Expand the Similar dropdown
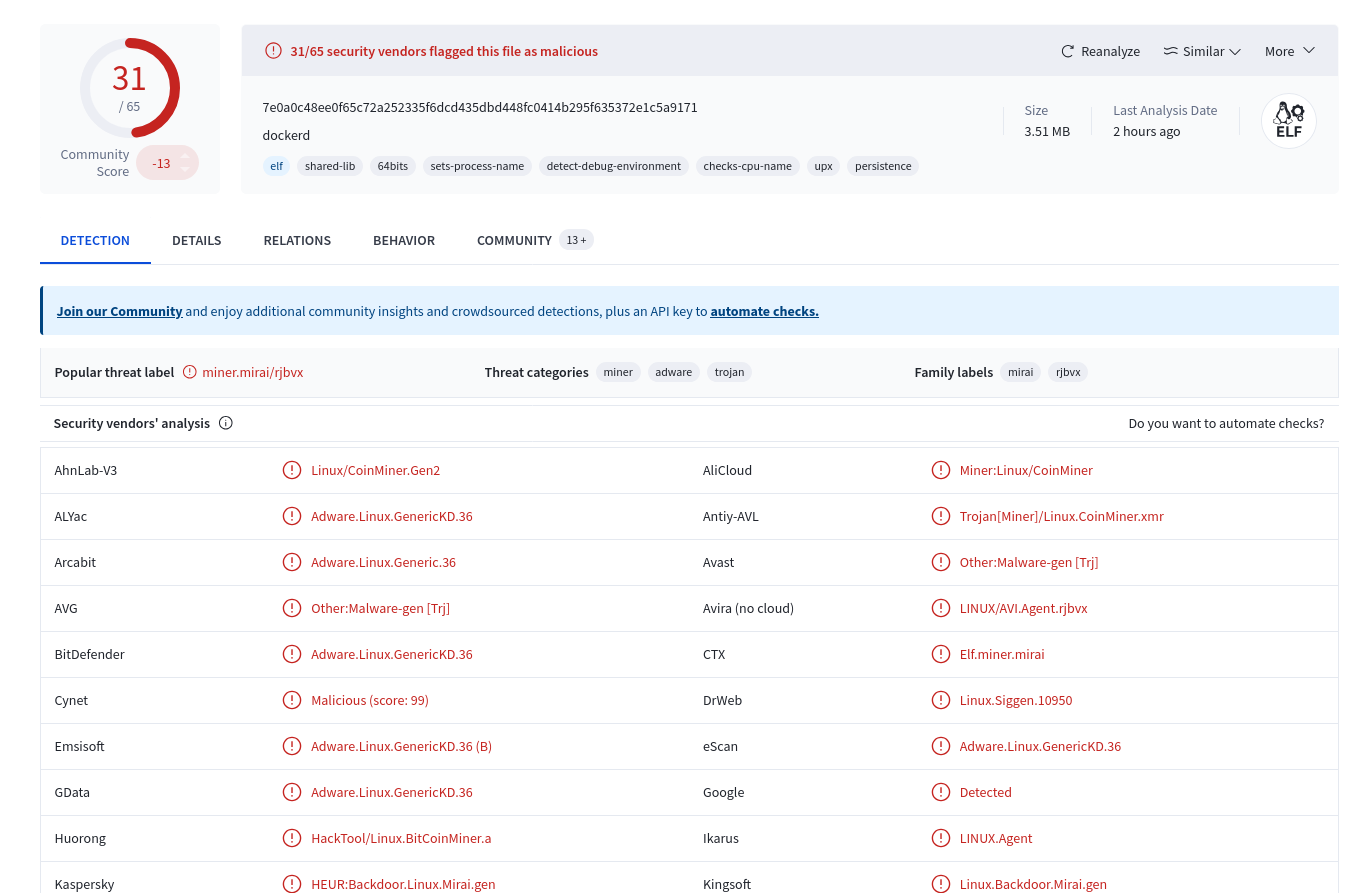1359x893 pixels. pos(1234,51)
